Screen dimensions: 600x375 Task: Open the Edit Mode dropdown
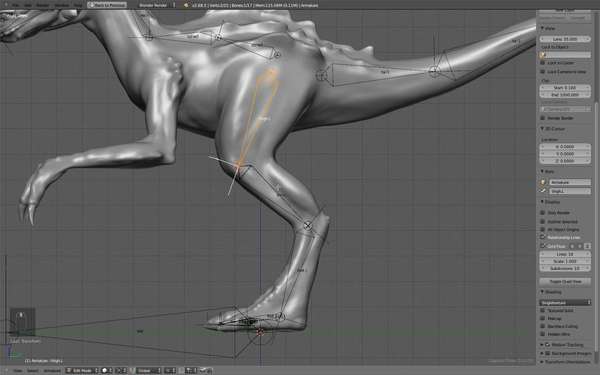(82, 370)
